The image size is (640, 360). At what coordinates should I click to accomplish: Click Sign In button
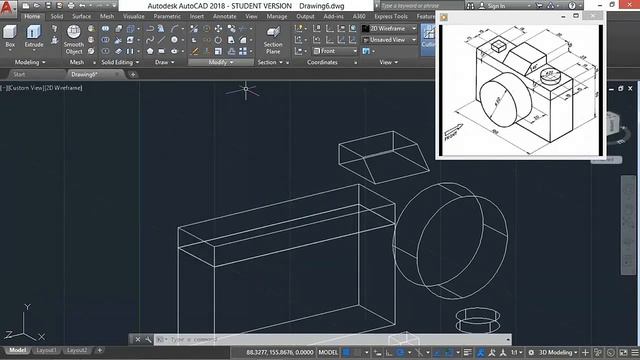click(492, 6)
